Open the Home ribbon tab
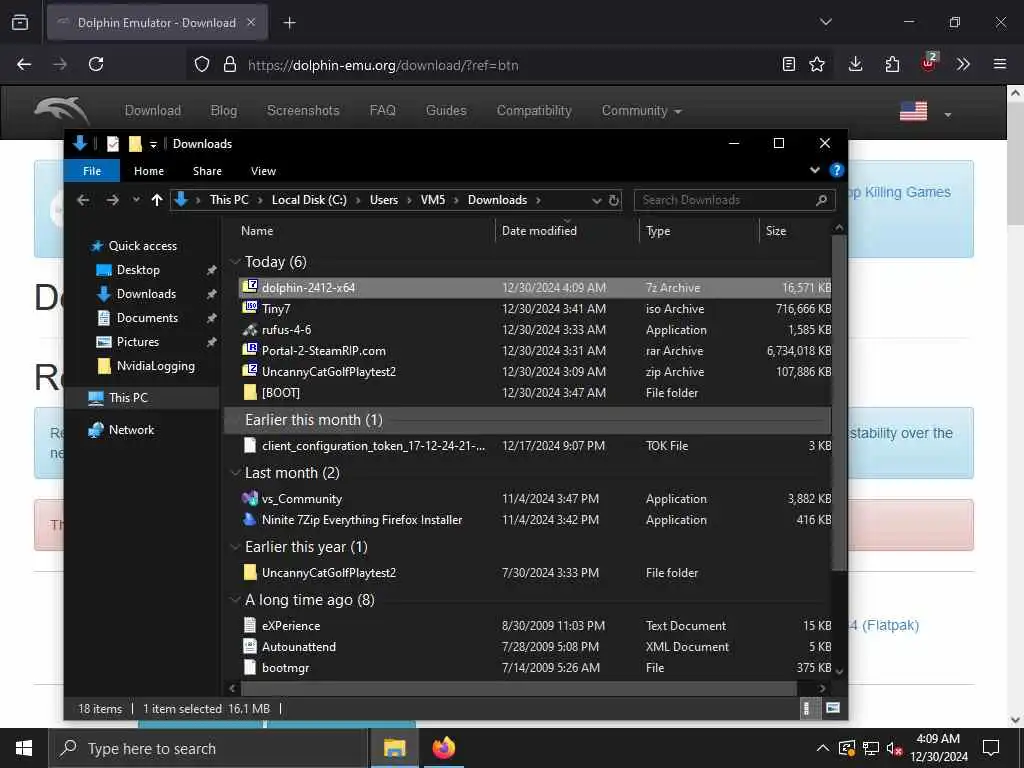This screenshot has width=1024, height=768. pos(149,170)
